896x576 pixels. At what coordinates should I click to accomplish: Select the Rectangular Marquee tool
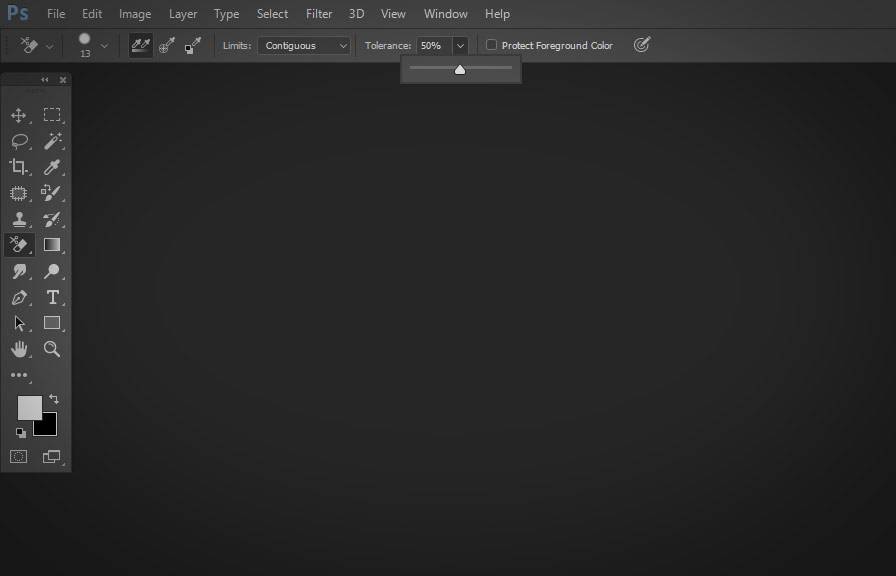52,115
